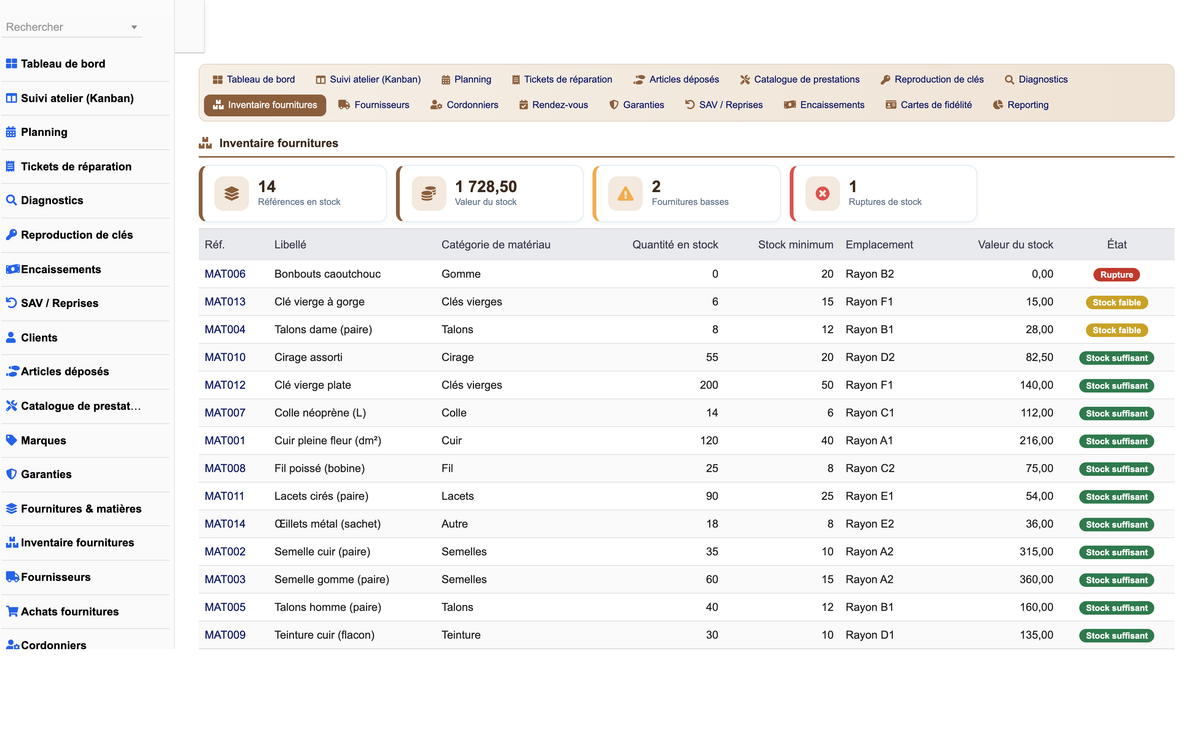Click Stock suffisant badge for Cirage assorti
This screenshot has width=1200, height=743.
pyautogui.click(x=1117, y=358)
